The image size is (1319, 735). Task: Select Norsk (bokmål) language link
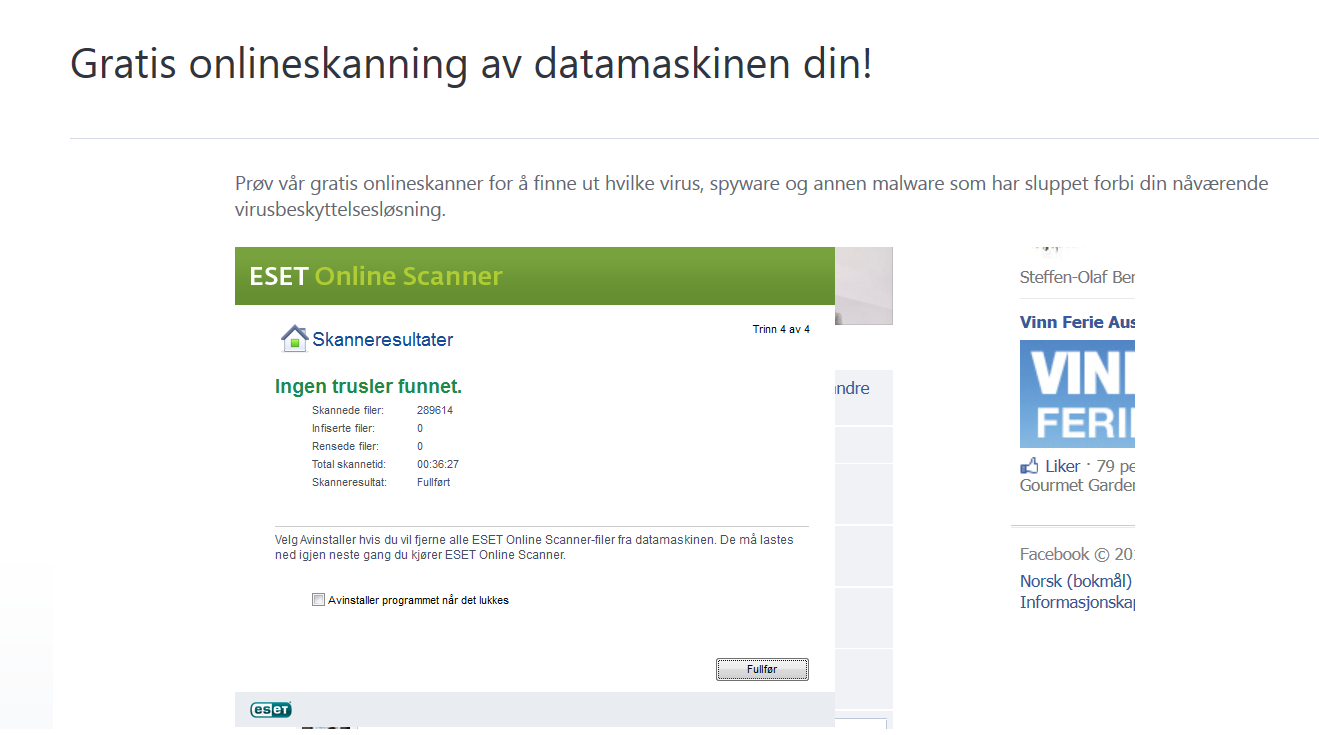1076,581
